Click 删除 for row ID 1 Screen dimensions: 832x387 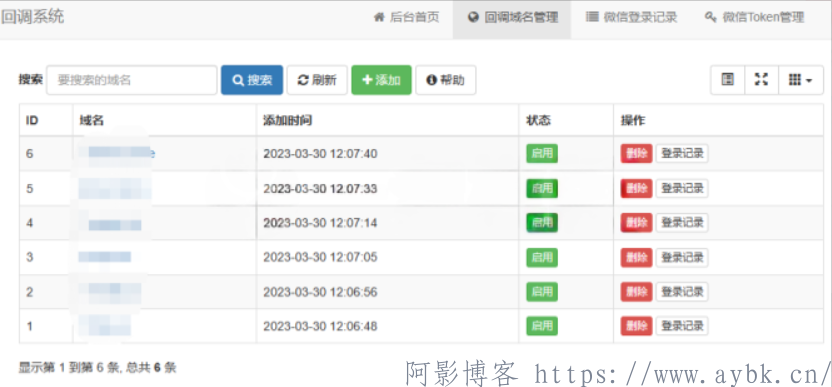click(636, 325)
